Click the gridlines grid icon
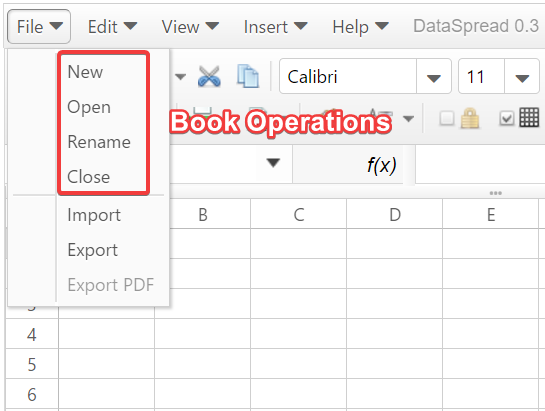Image resolution: width=545 pixels, height=411 pixels. pos(529,118)
